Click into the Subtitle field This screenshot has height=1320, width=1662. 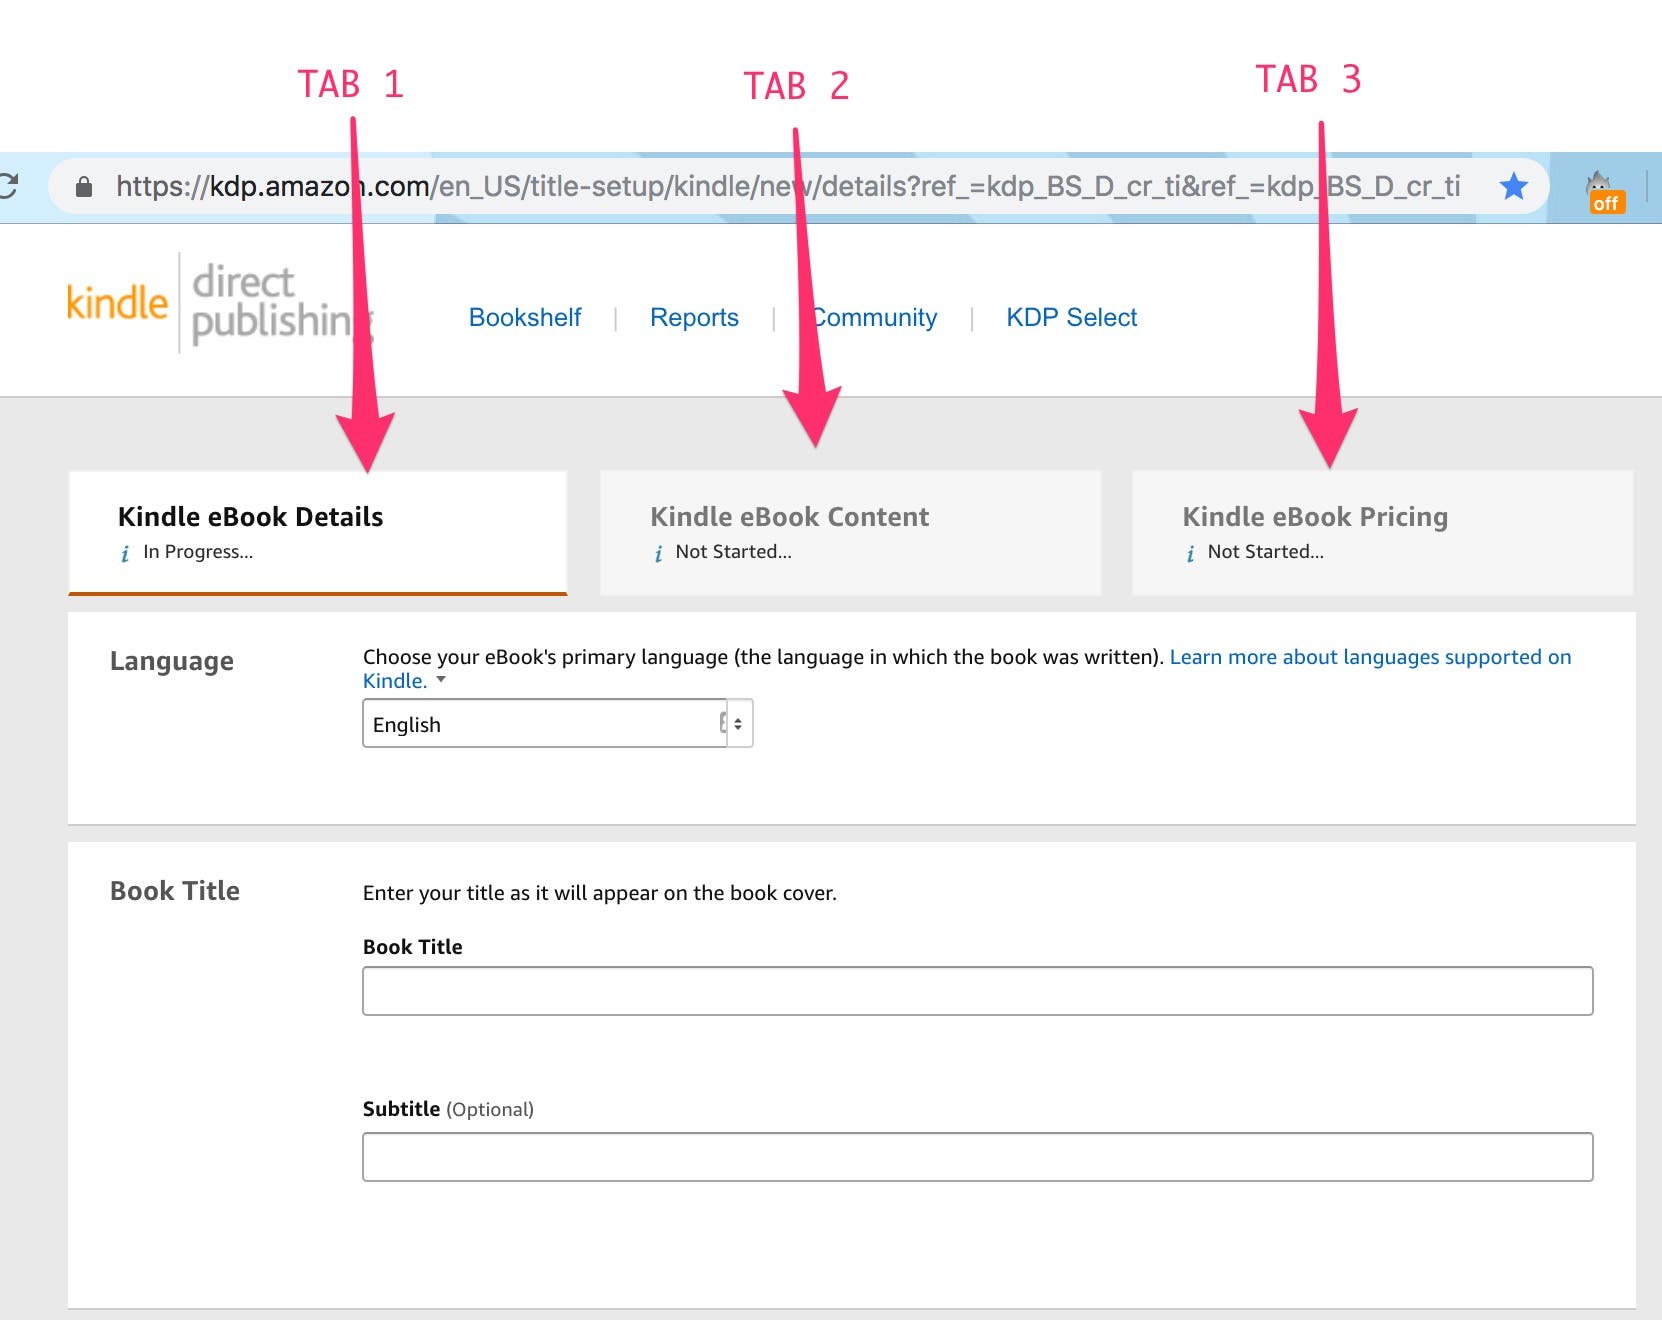[977, 1157]
